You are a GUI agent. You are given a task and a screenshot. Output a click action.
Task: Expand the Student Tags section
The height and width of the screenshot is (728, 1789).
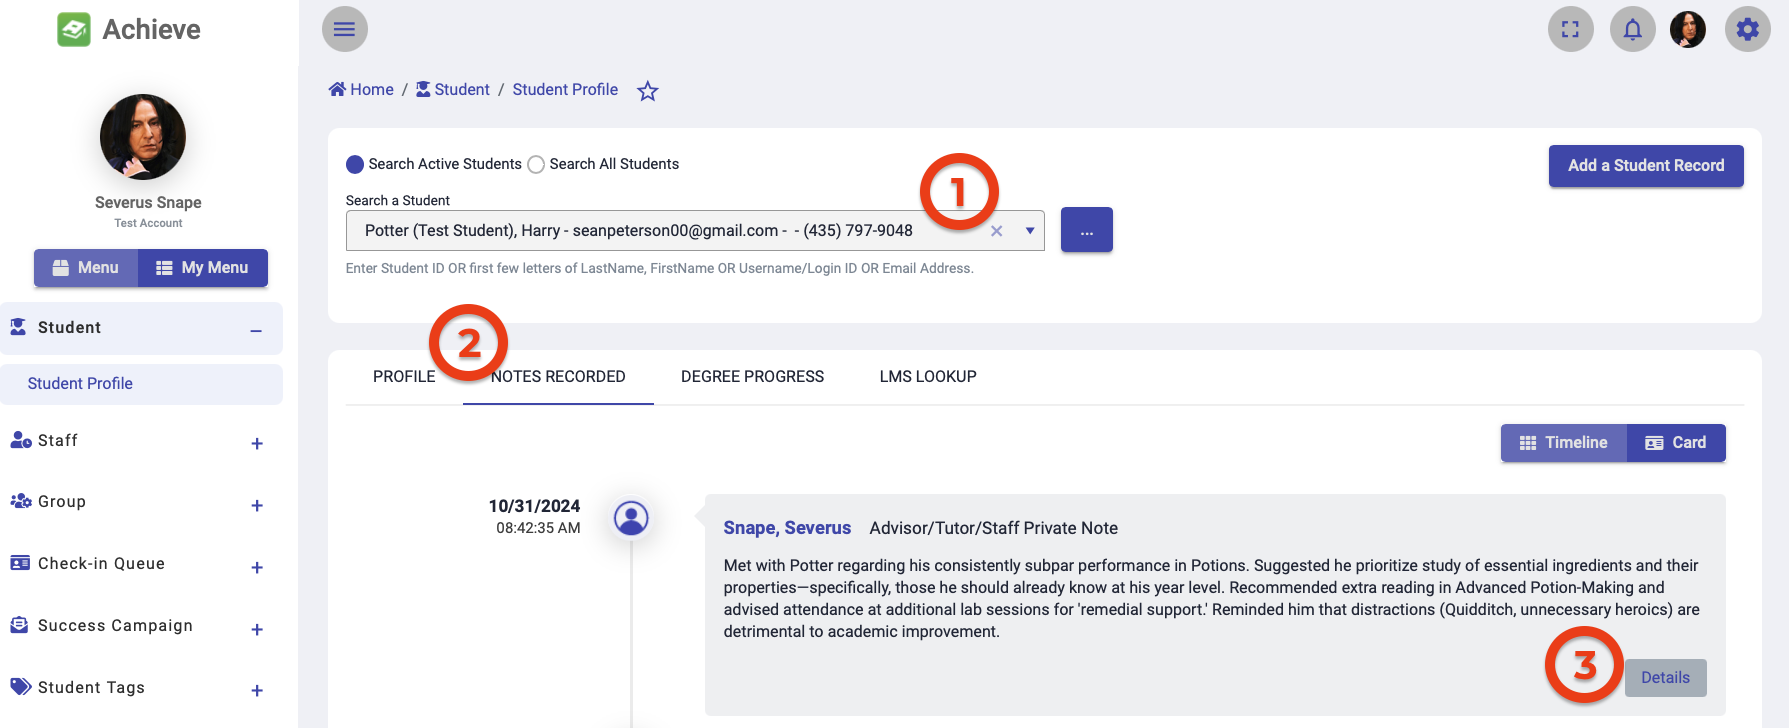[257, 690]
